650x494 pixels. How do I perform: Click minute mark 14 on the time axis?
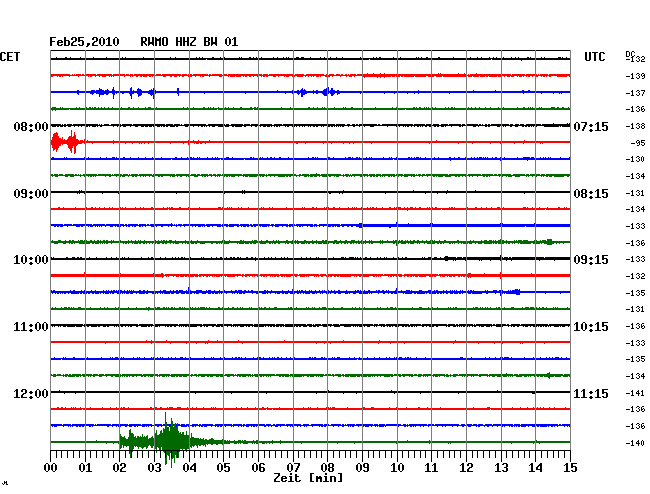(535, 468)
